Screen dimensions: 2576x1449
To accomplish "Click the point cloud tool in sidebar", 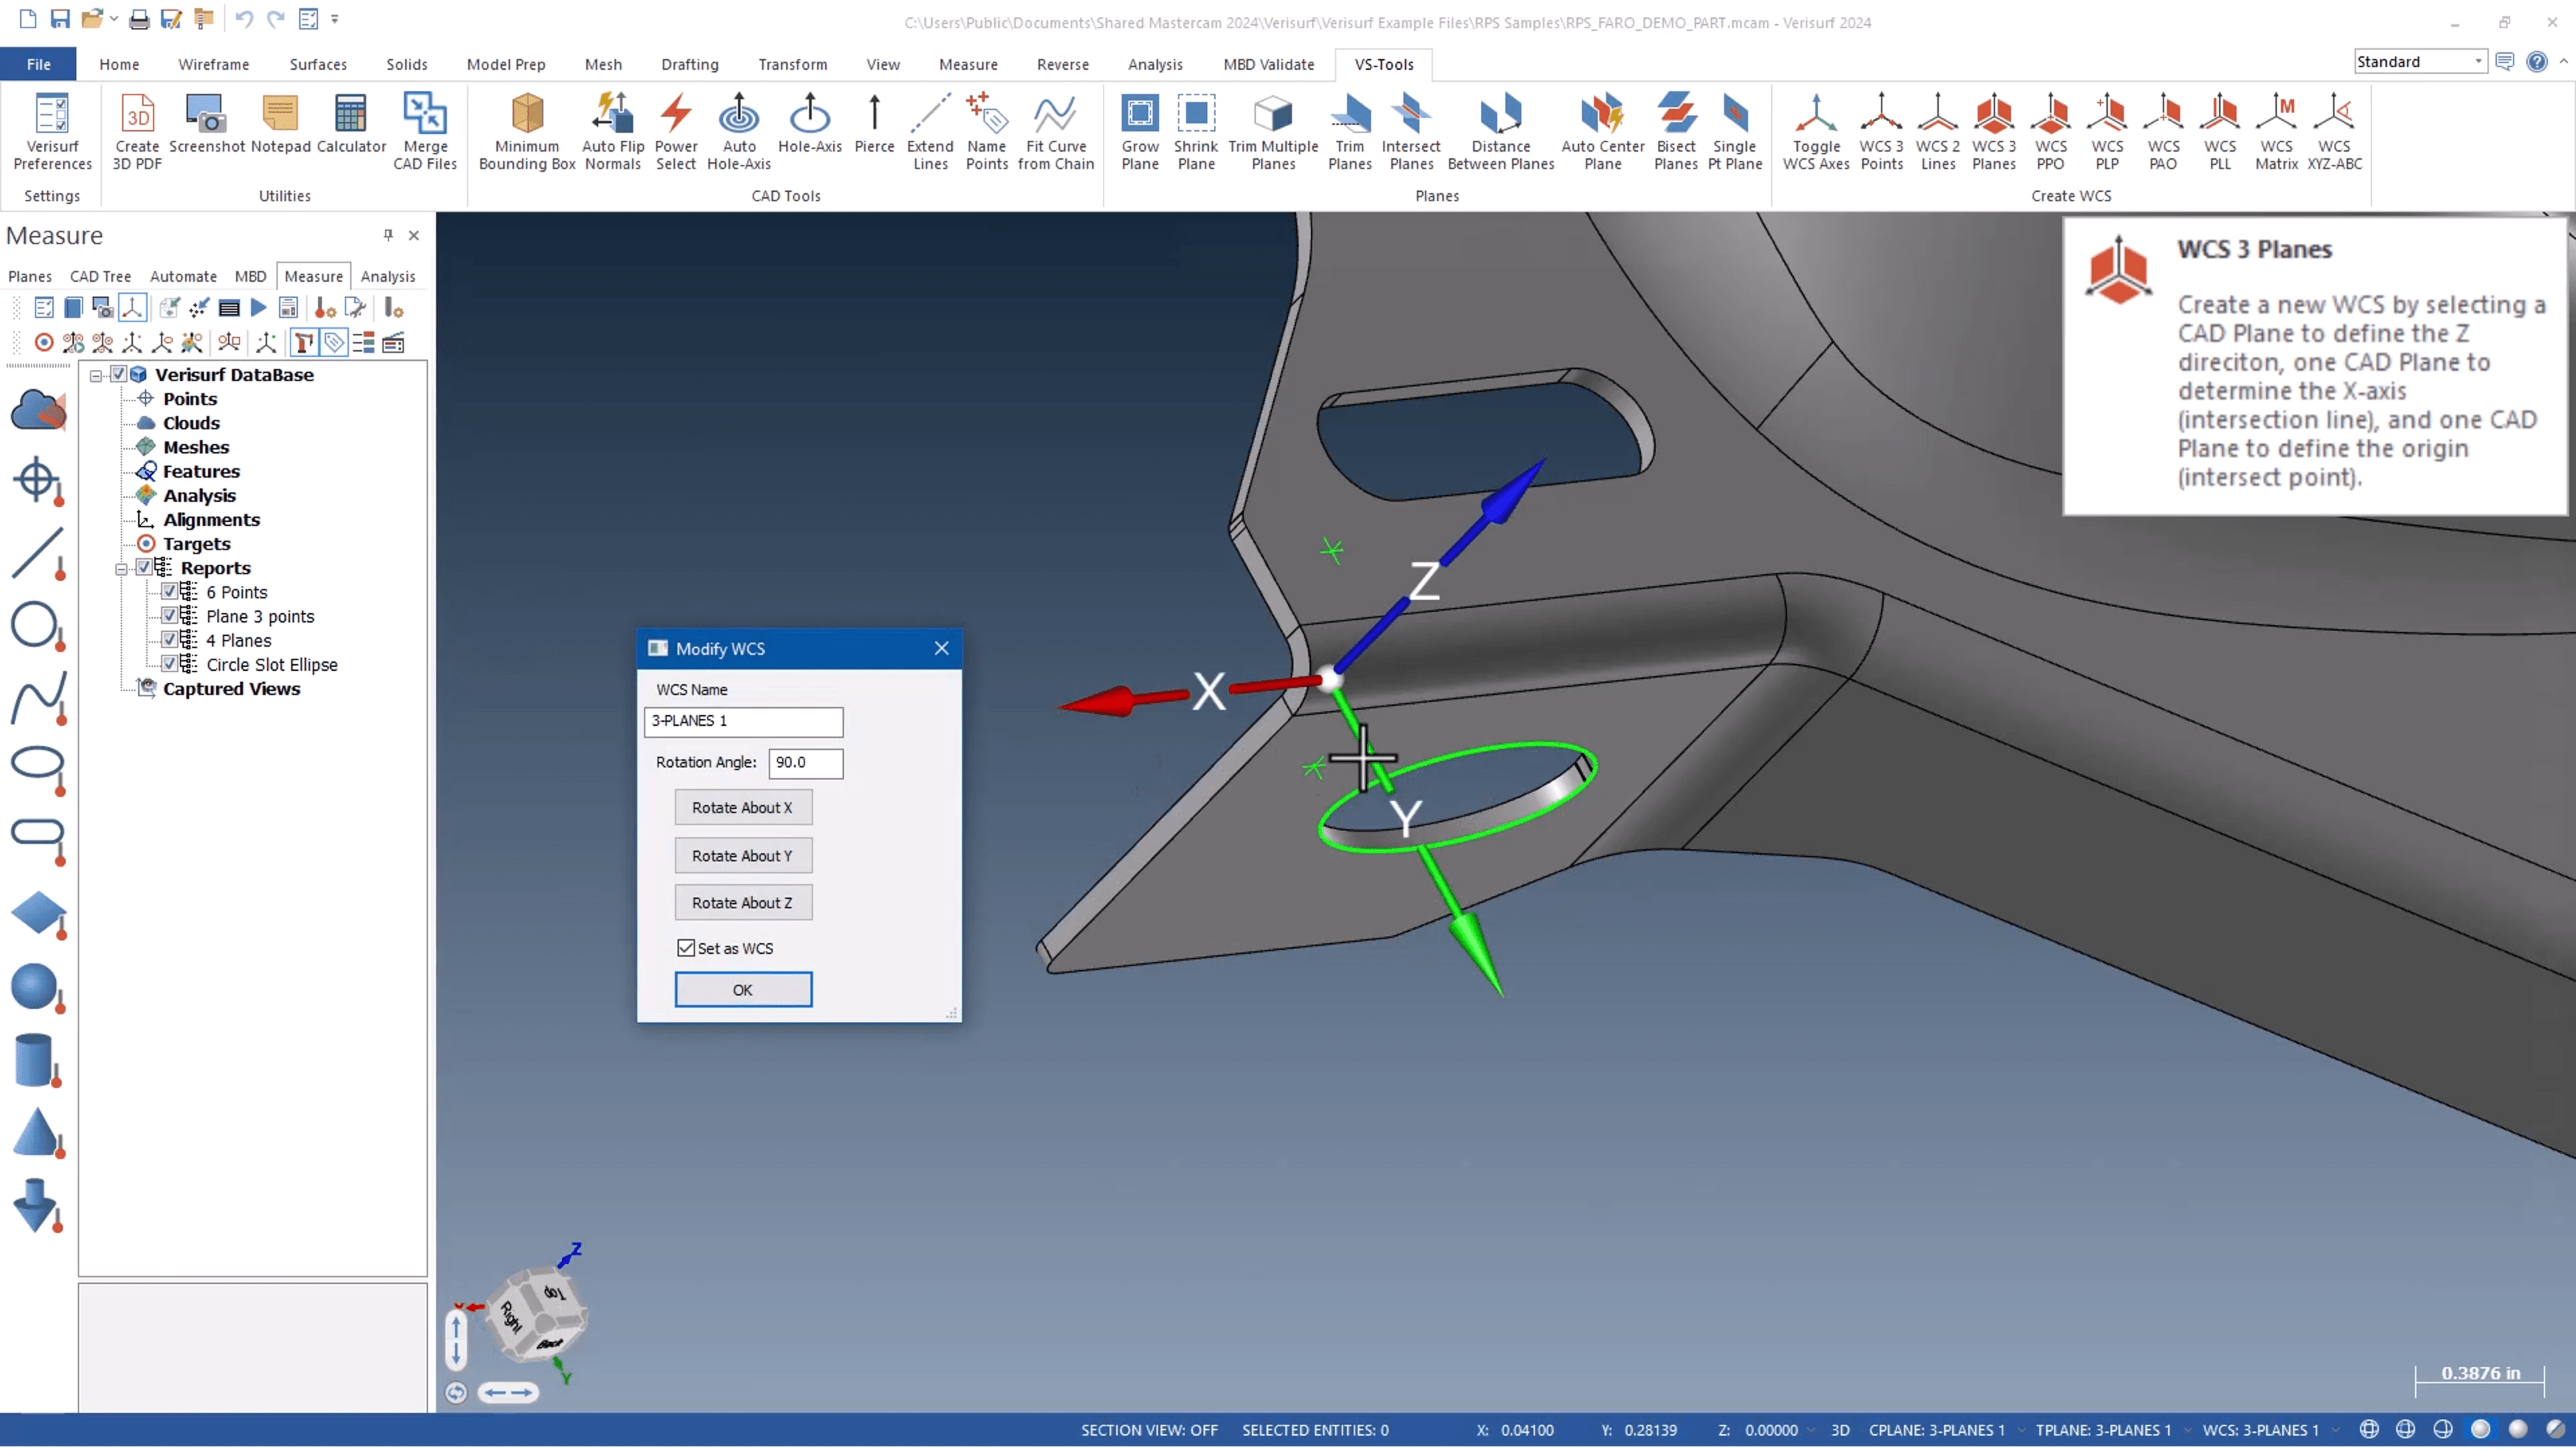I will click(37, 410).
